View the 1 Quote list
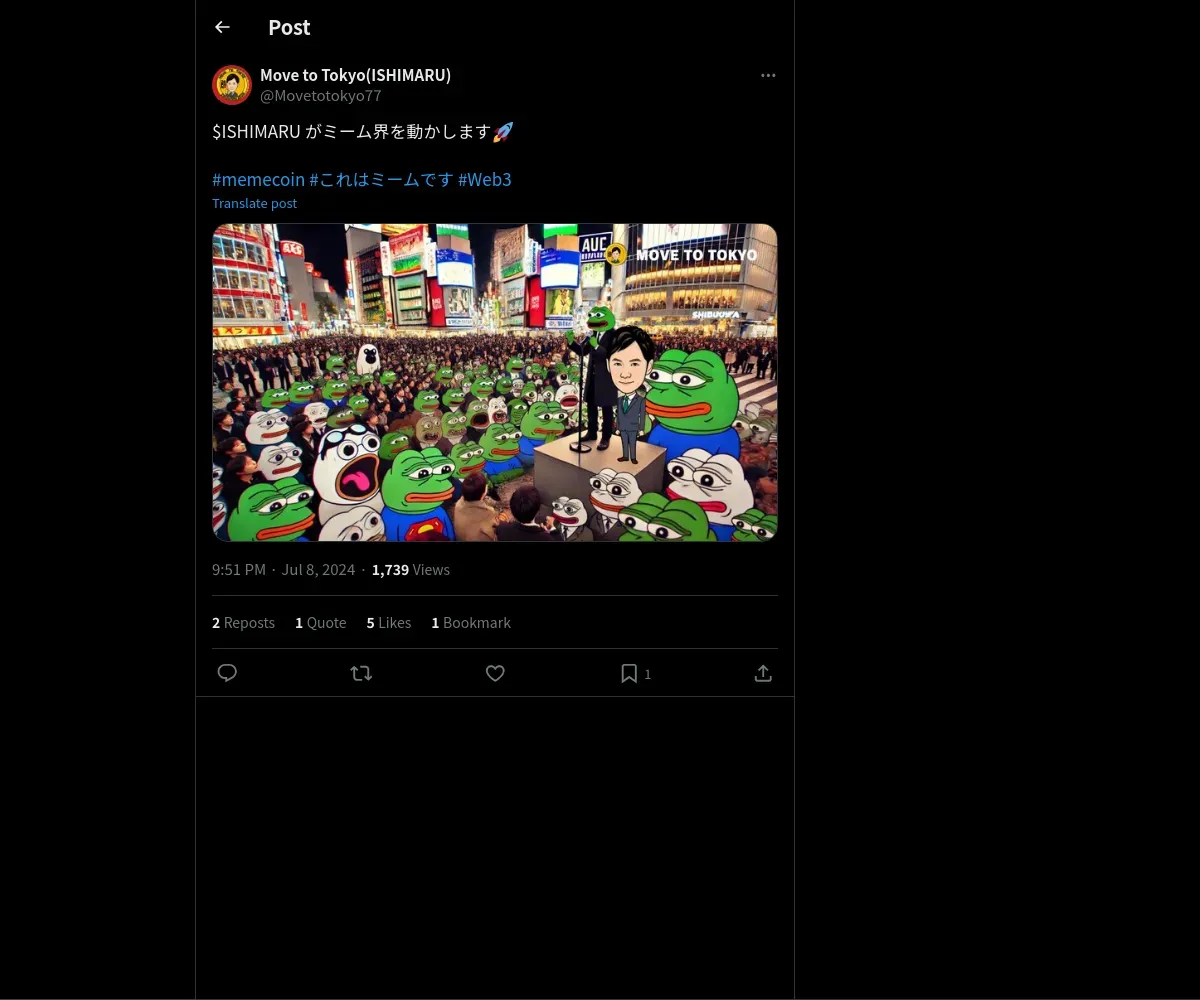The width and height of the screenshot is (1200, 1000). (320, 623)
